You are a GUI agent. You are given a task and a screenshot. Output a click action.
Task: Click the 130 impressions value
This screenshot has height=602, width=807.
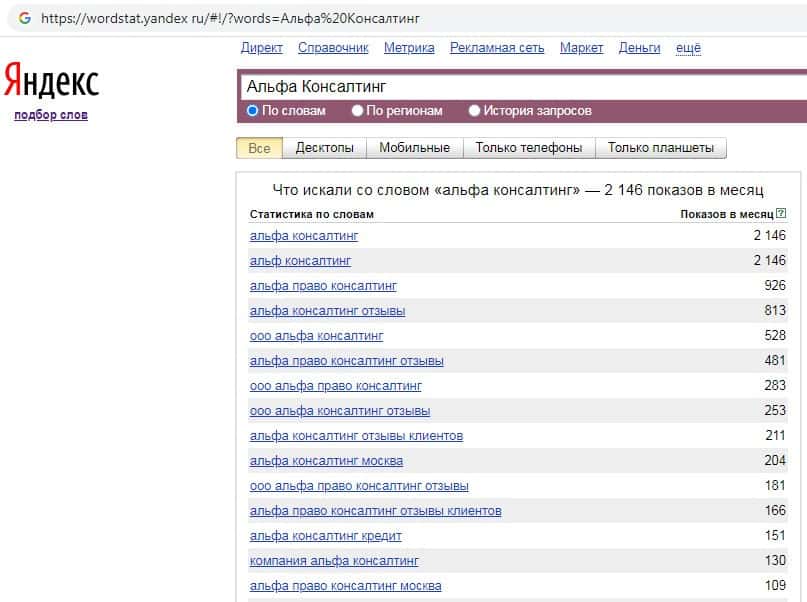775,560
